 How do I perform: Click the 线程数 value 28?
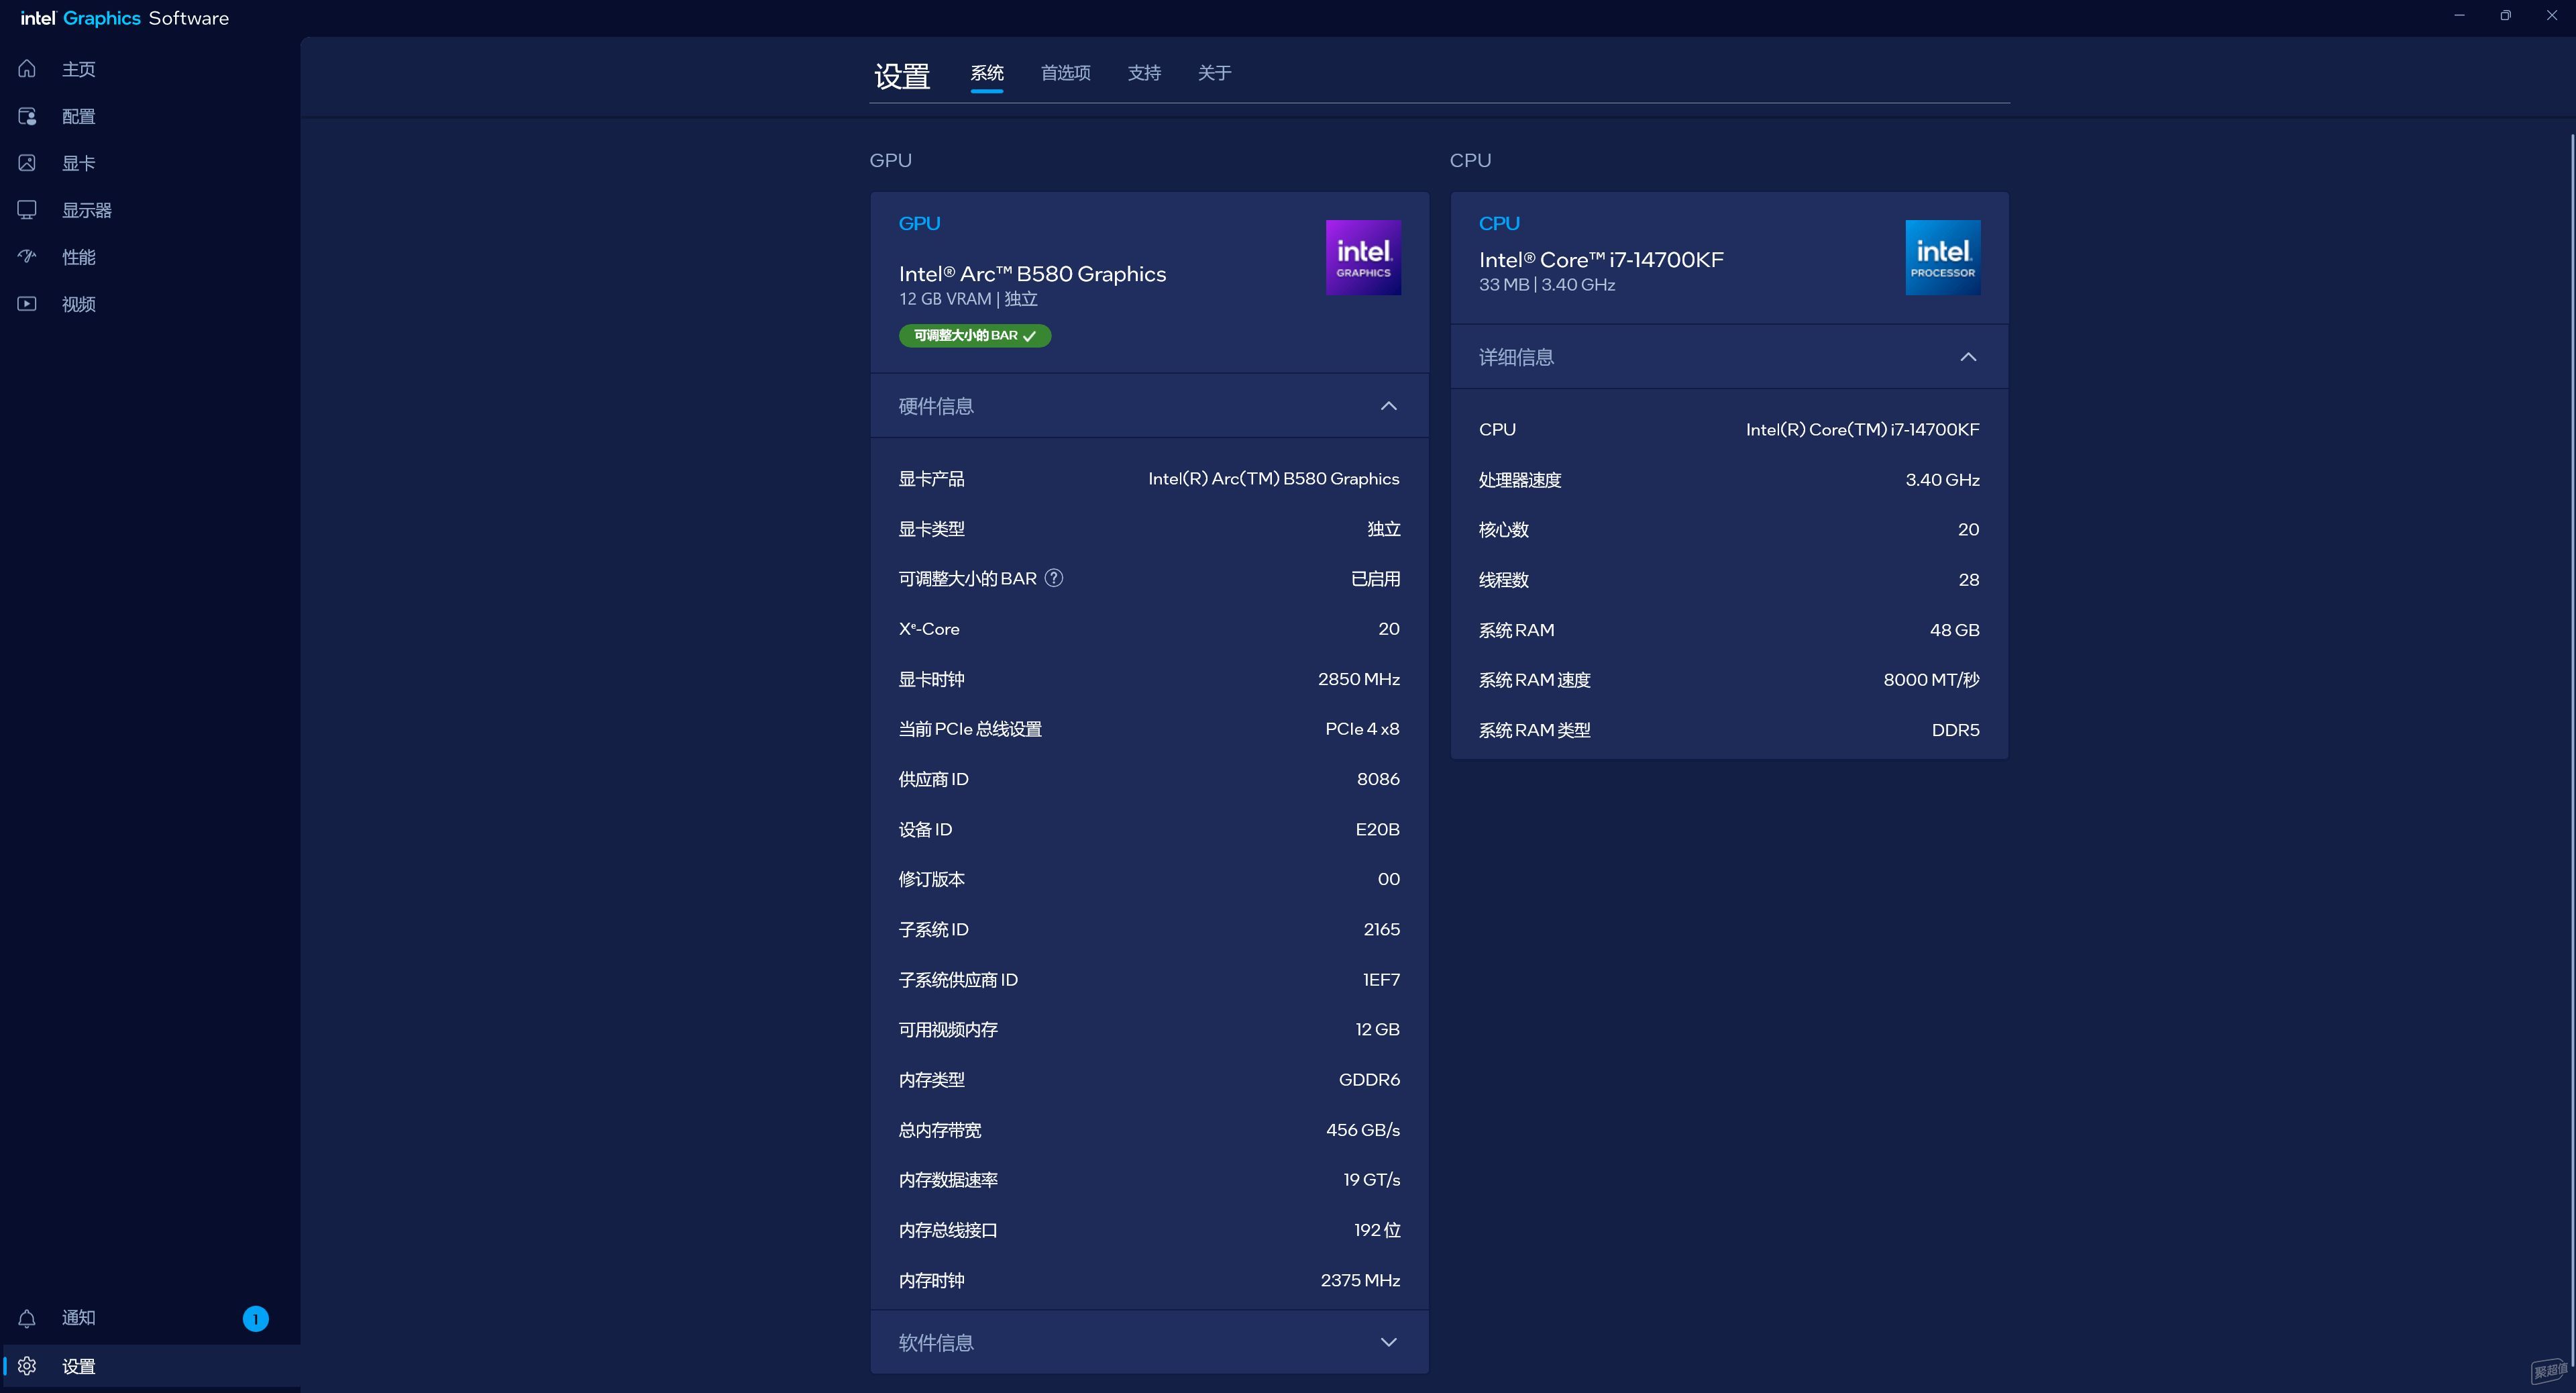click(x=1968, y=580)
